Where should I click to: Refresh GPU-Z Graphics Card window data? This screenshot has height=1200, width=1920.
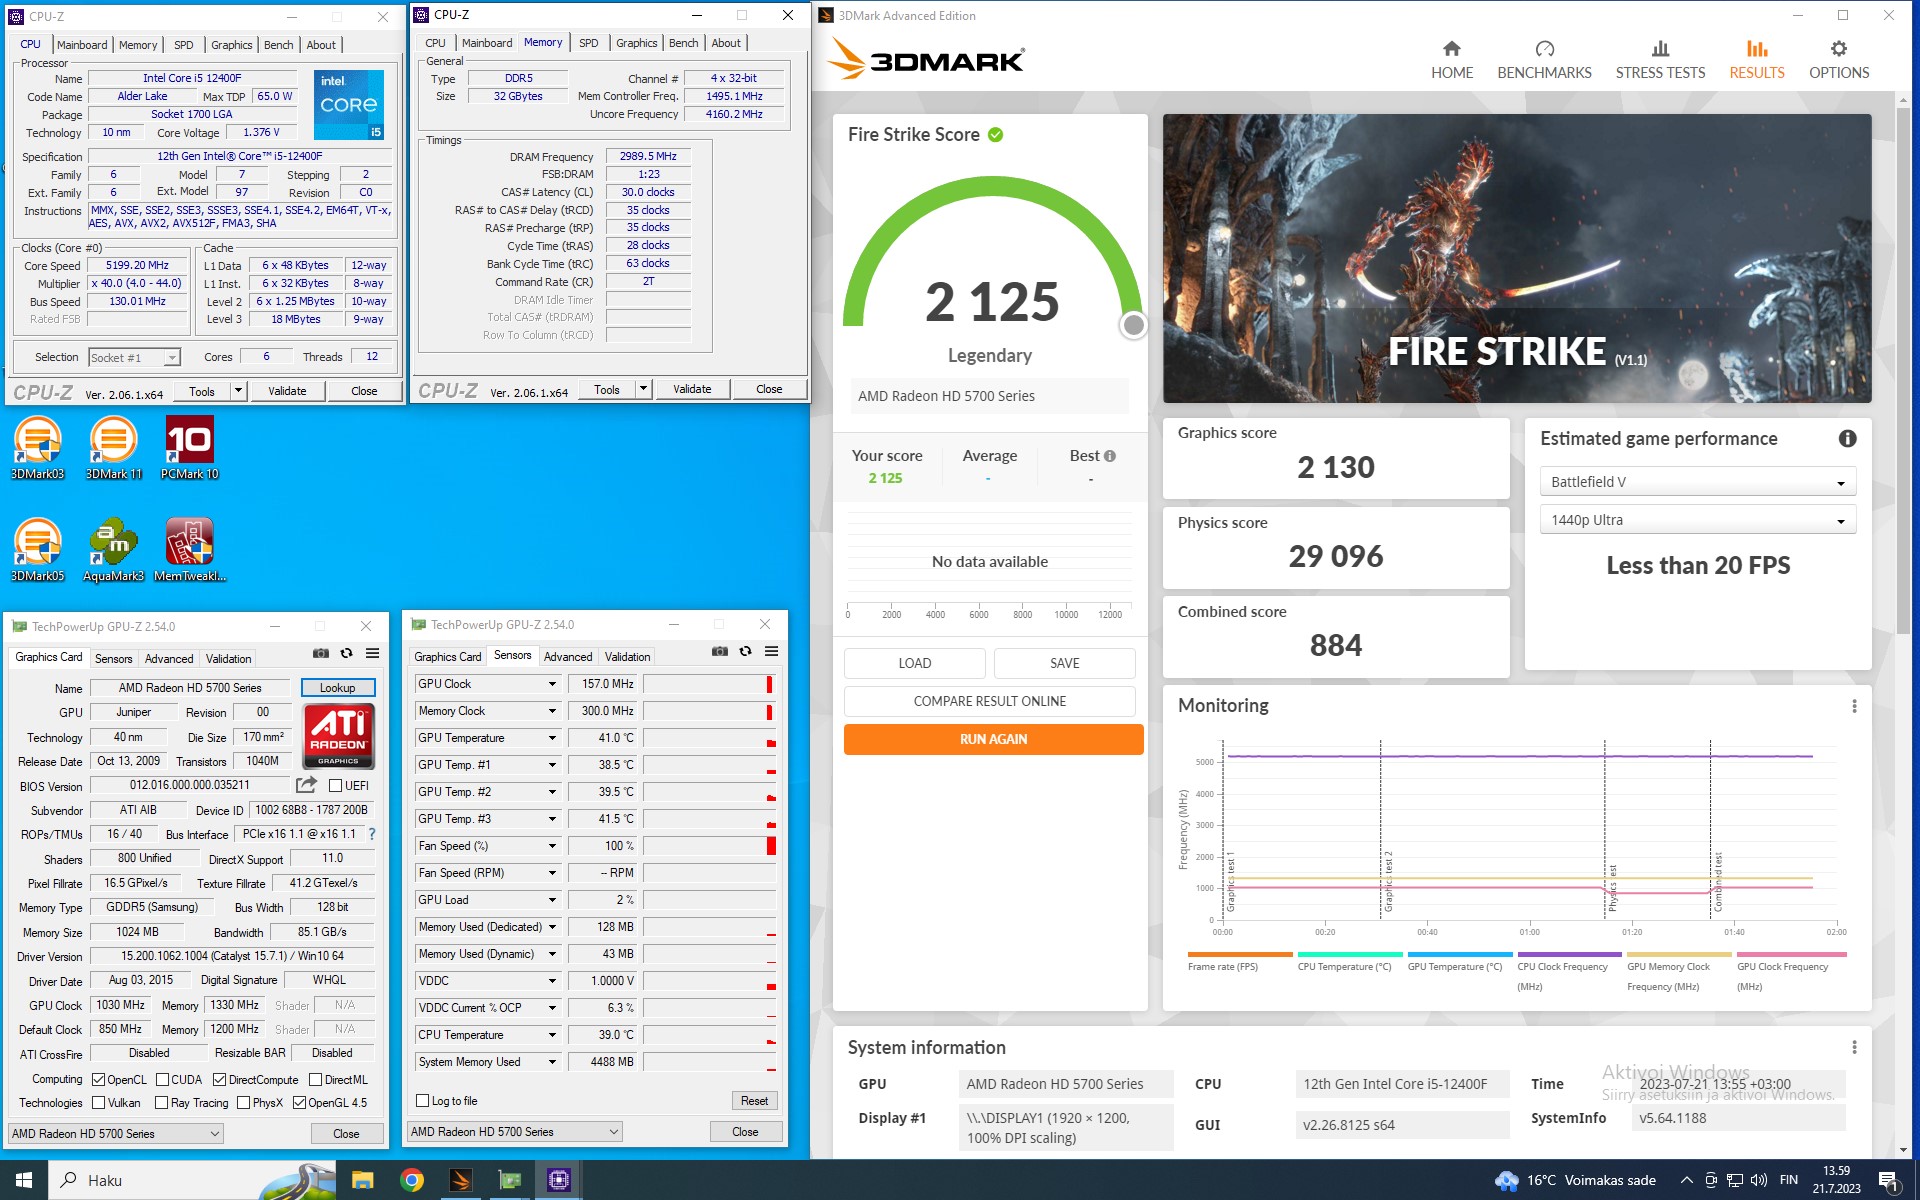[346, 654]
